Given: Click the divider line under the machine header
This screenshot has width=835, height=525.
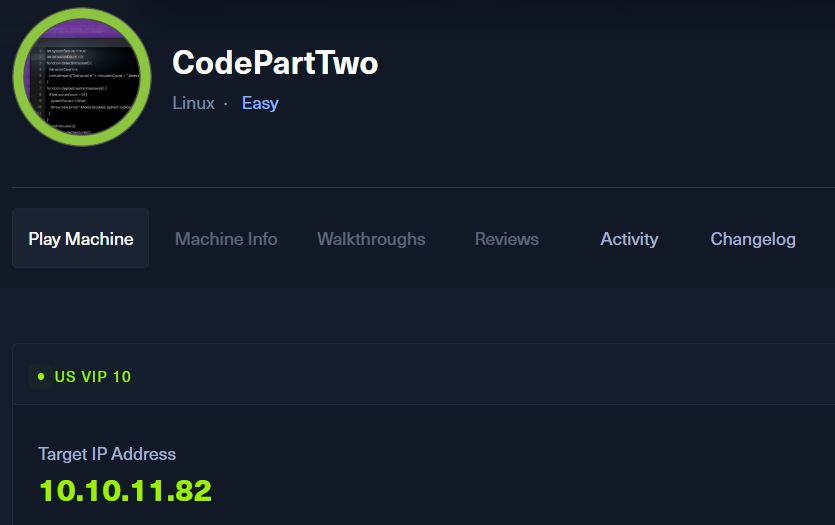Looking at the screenshot, I should tap(420, 187).
